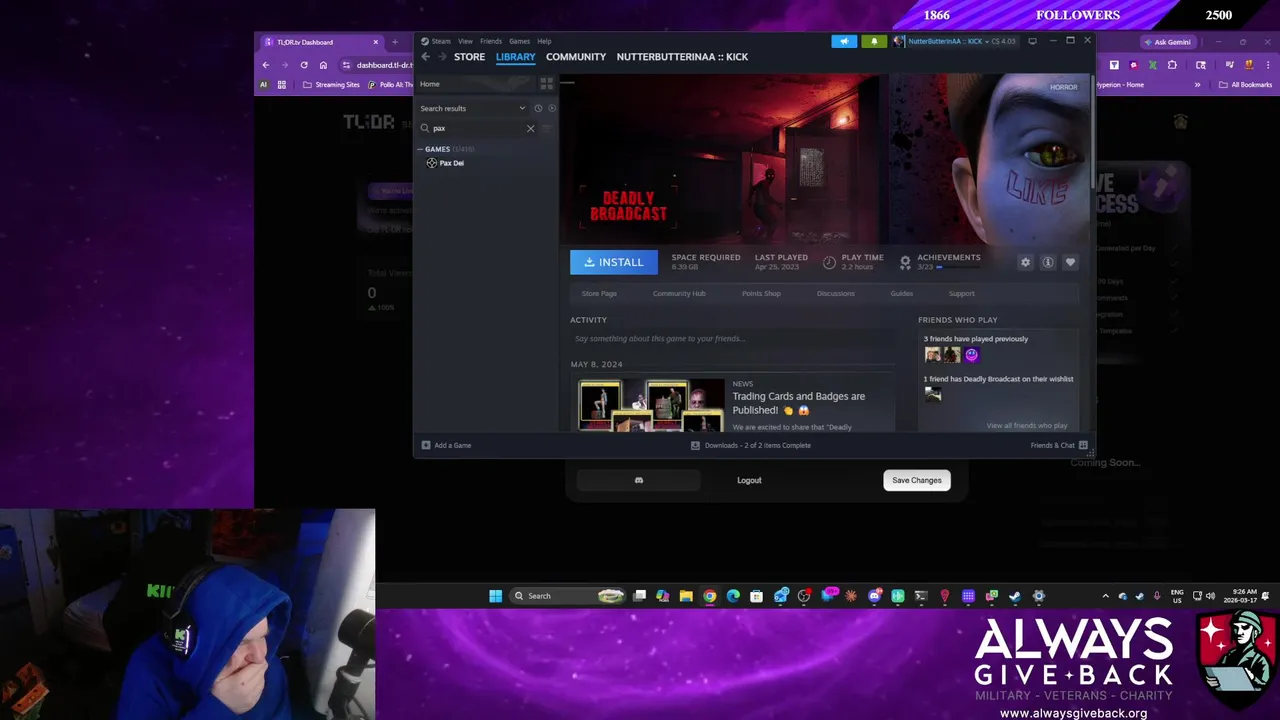Open Microsoft Edge from the taskbar

pos(733,596)
